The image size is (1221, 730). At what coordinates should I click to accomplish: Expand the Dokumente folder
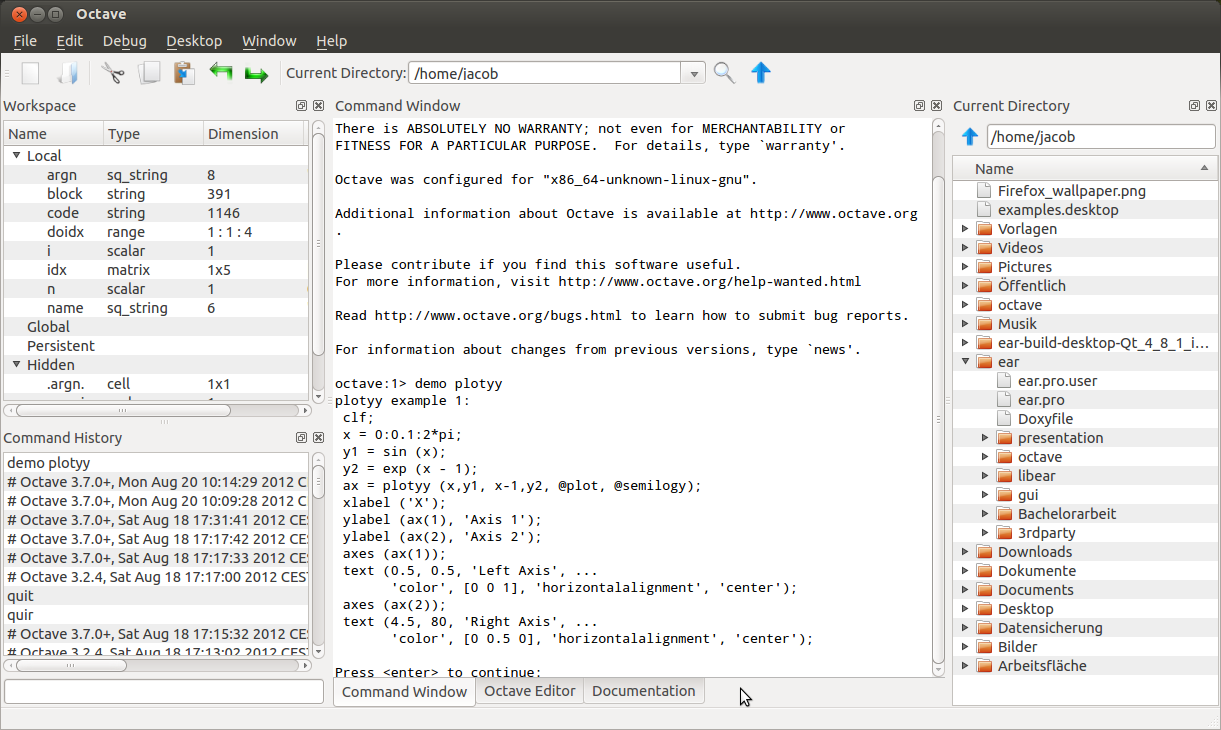point(965,571)
